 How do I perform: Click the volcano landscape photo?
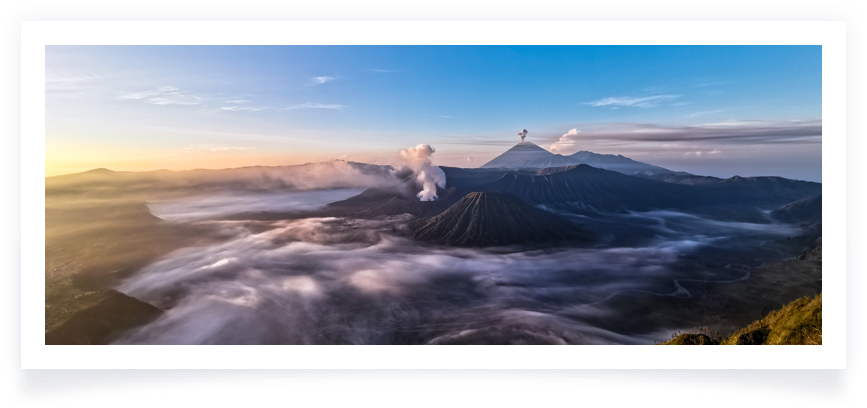click(x=433, y=195)
